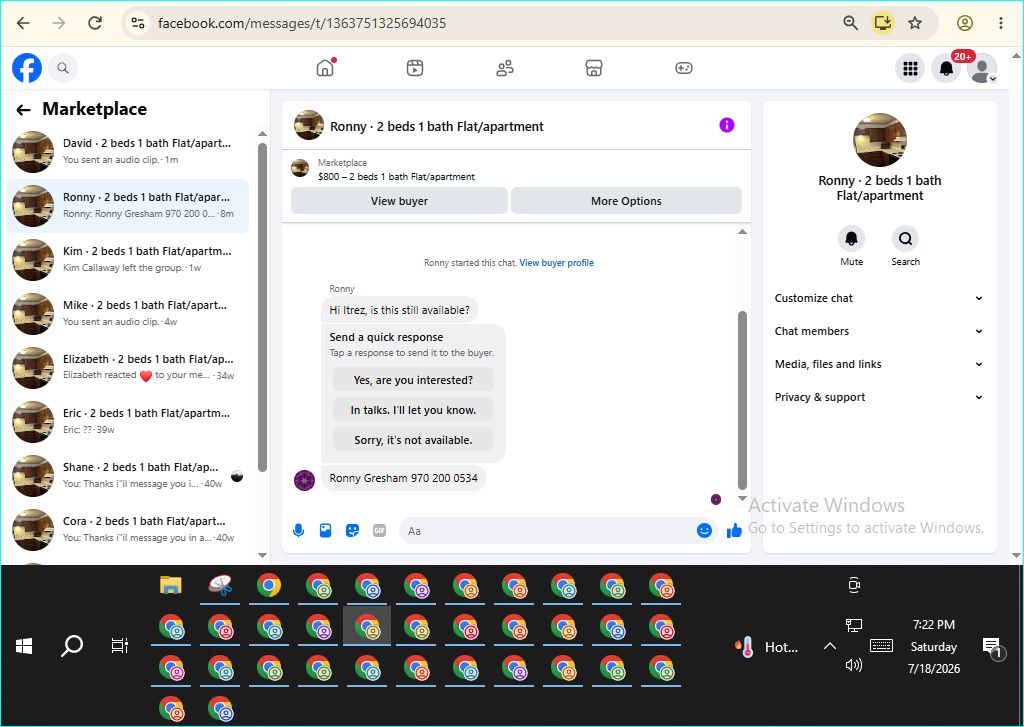
Task: Send a thumbs-up like
Action: (734, 530)
